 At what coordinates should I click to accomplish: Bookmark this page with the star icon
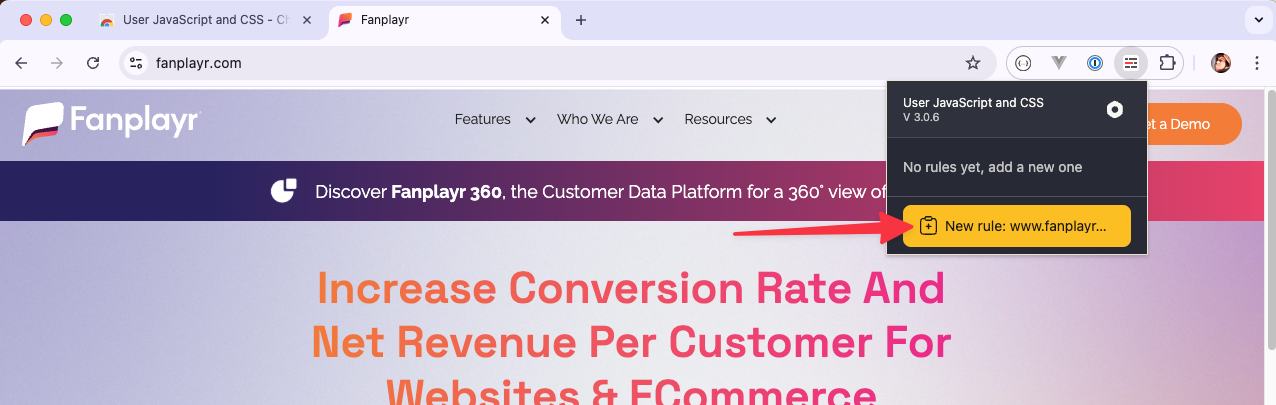pyautogui.click(x=973, y=63)
